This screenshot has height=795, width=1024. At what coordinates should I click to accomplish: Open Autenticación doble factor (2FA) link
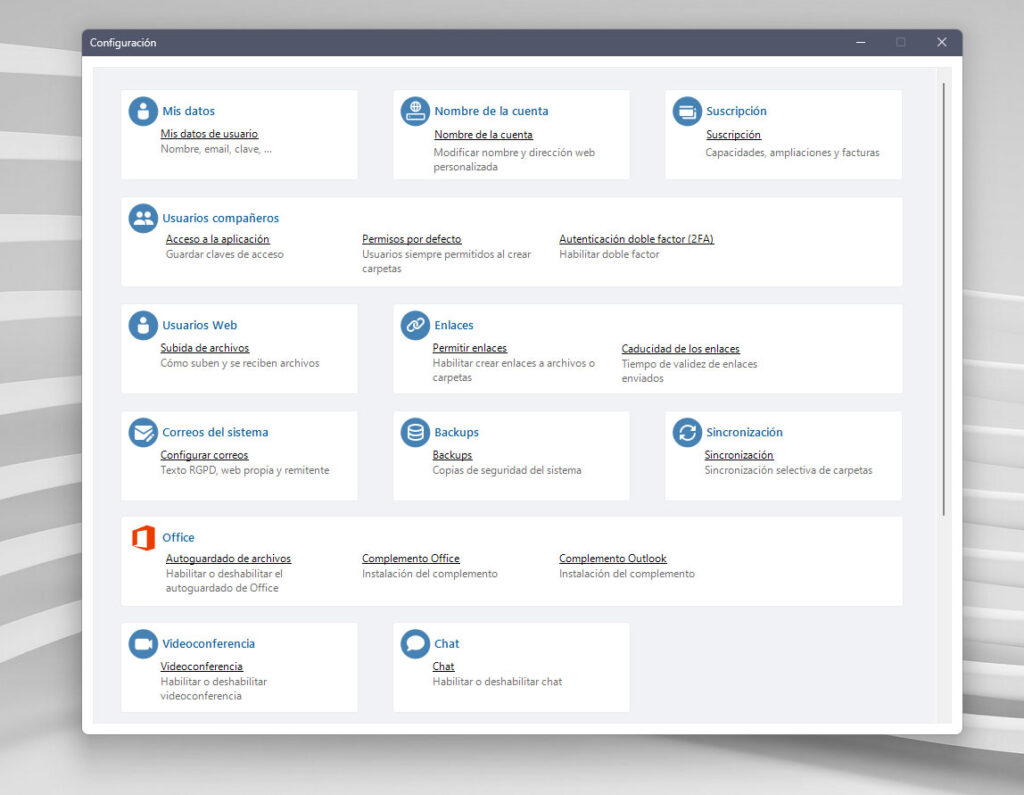636,239
